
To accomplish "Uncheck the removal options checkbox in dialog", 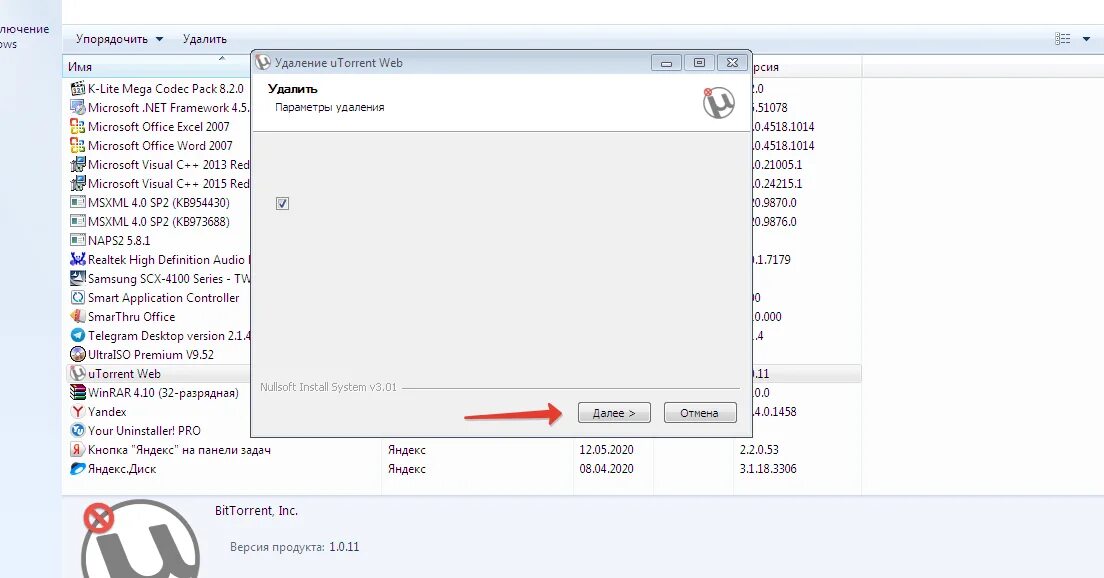I will 282,203.
